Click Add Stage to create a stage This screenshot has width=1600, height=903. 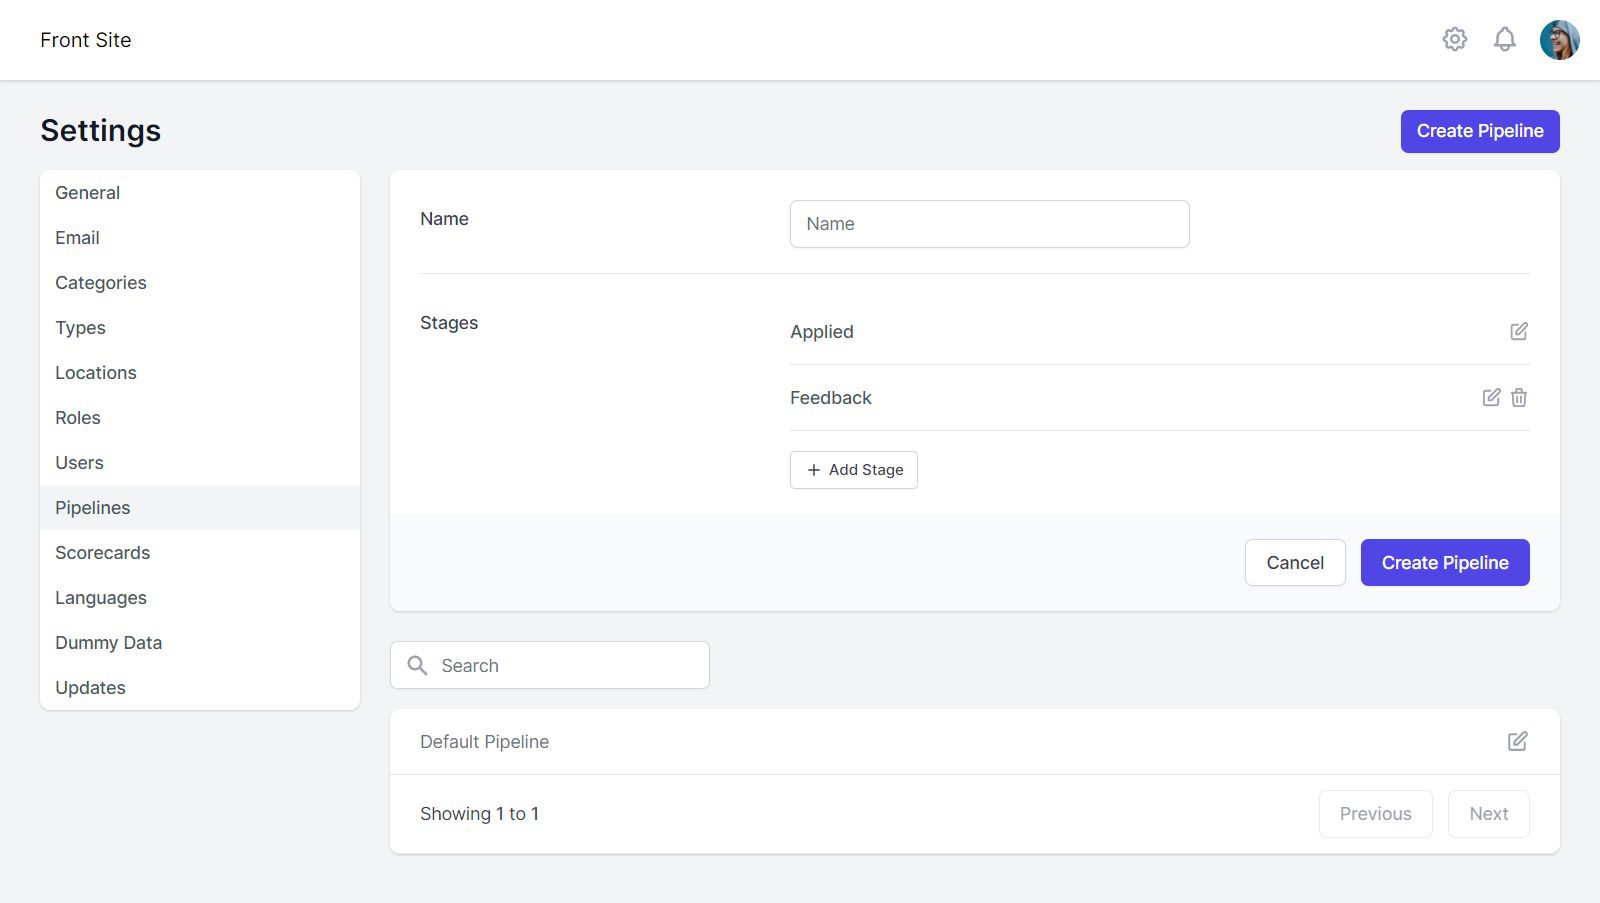point(853,469)
